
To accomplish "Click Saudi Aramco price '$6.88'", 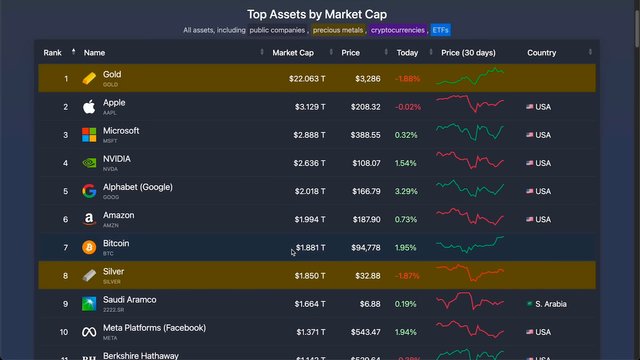I will [370, 304].
